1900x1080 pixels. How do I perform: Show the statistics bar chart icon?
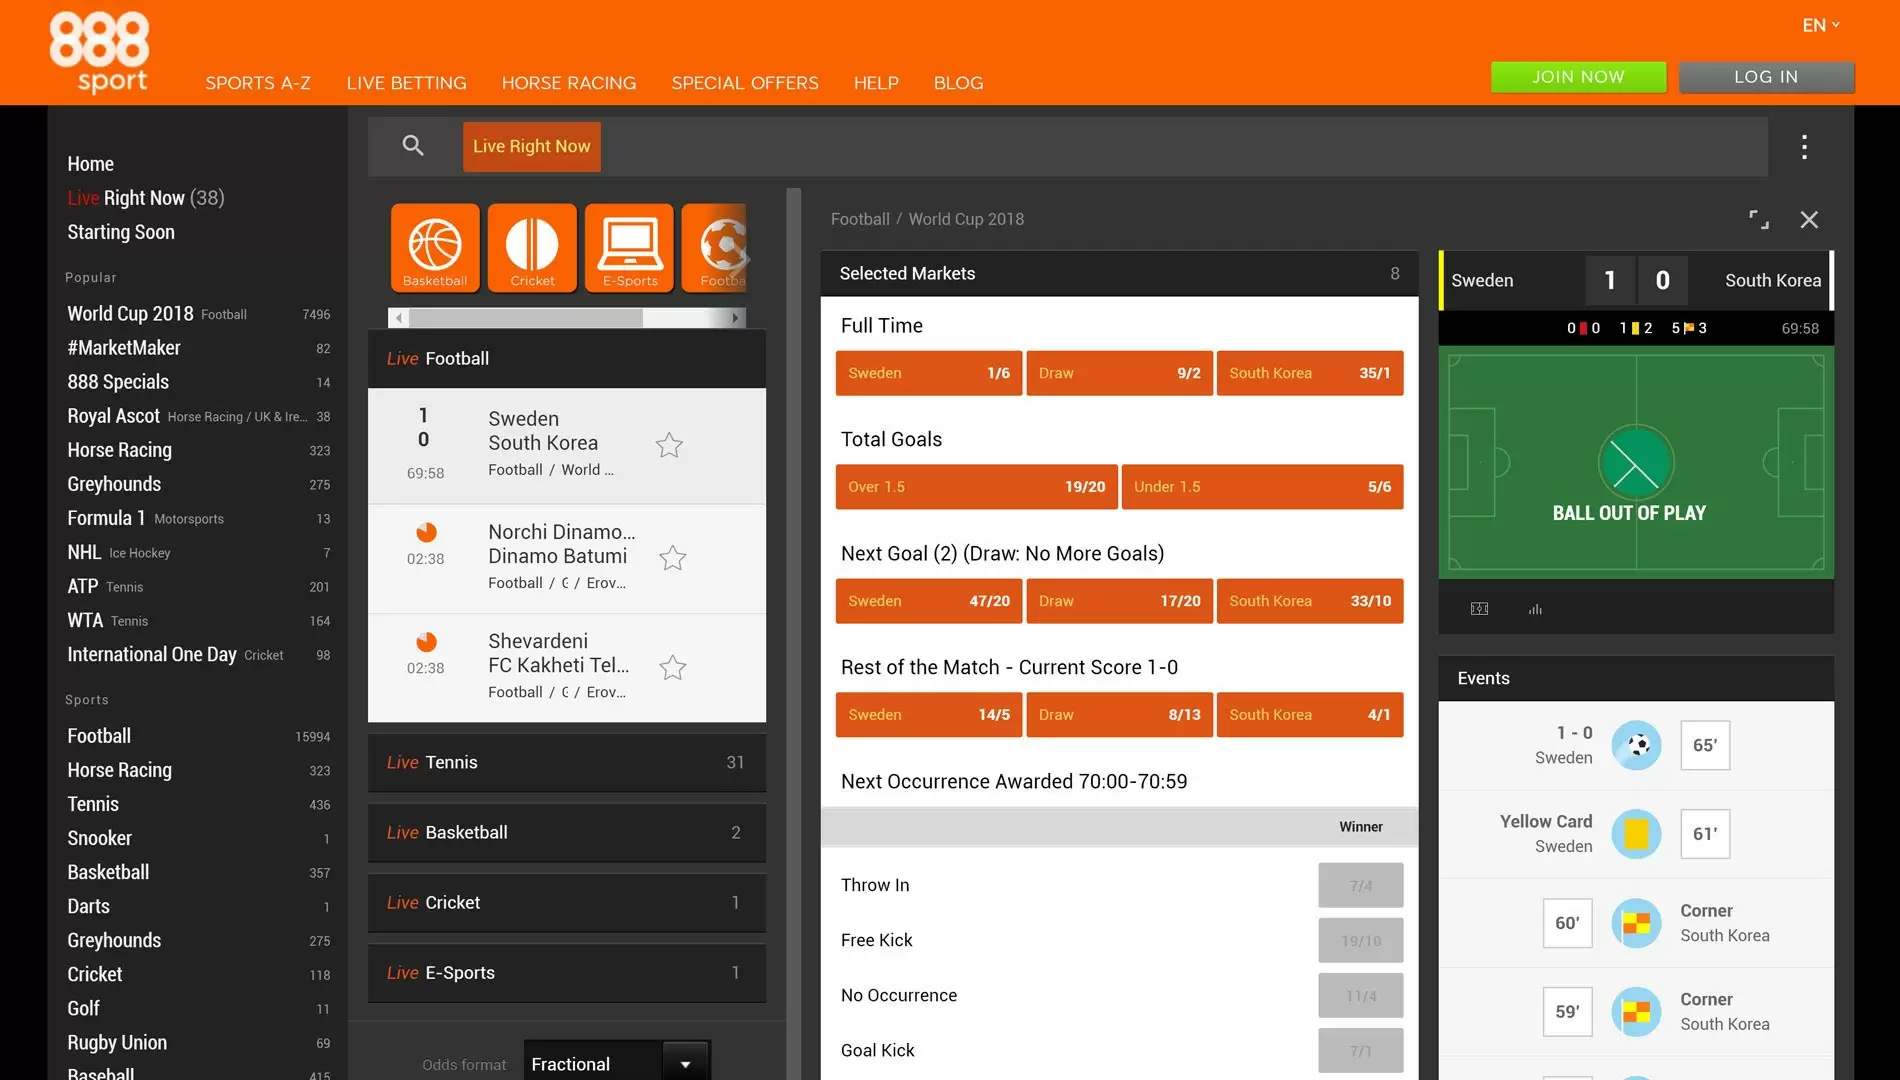tap(1535, 609)
